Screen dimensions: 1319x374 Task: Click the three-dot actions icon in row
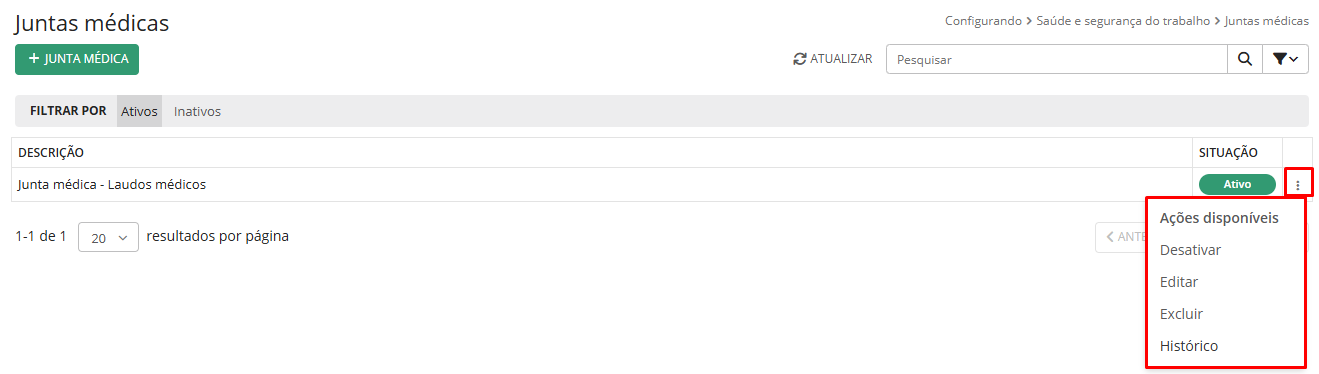(x=1298, y=184)
